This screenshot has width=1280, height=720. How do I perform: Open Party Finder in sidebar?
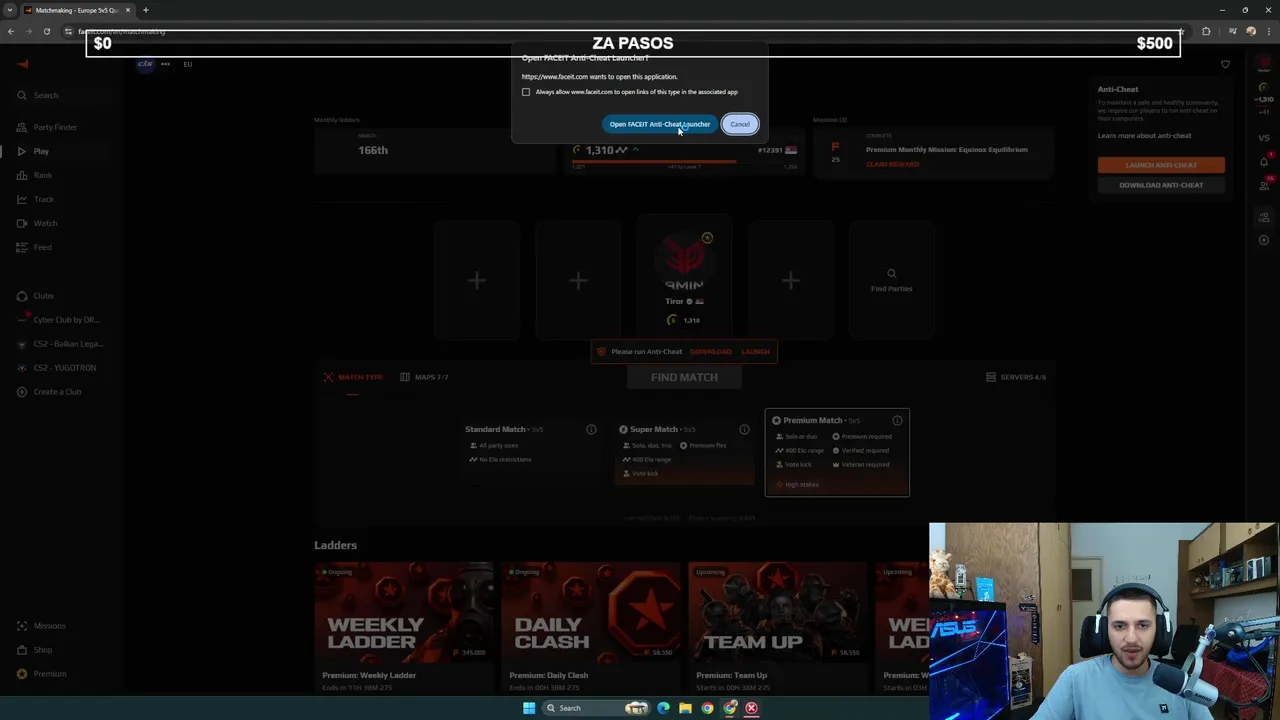(47, 127)
